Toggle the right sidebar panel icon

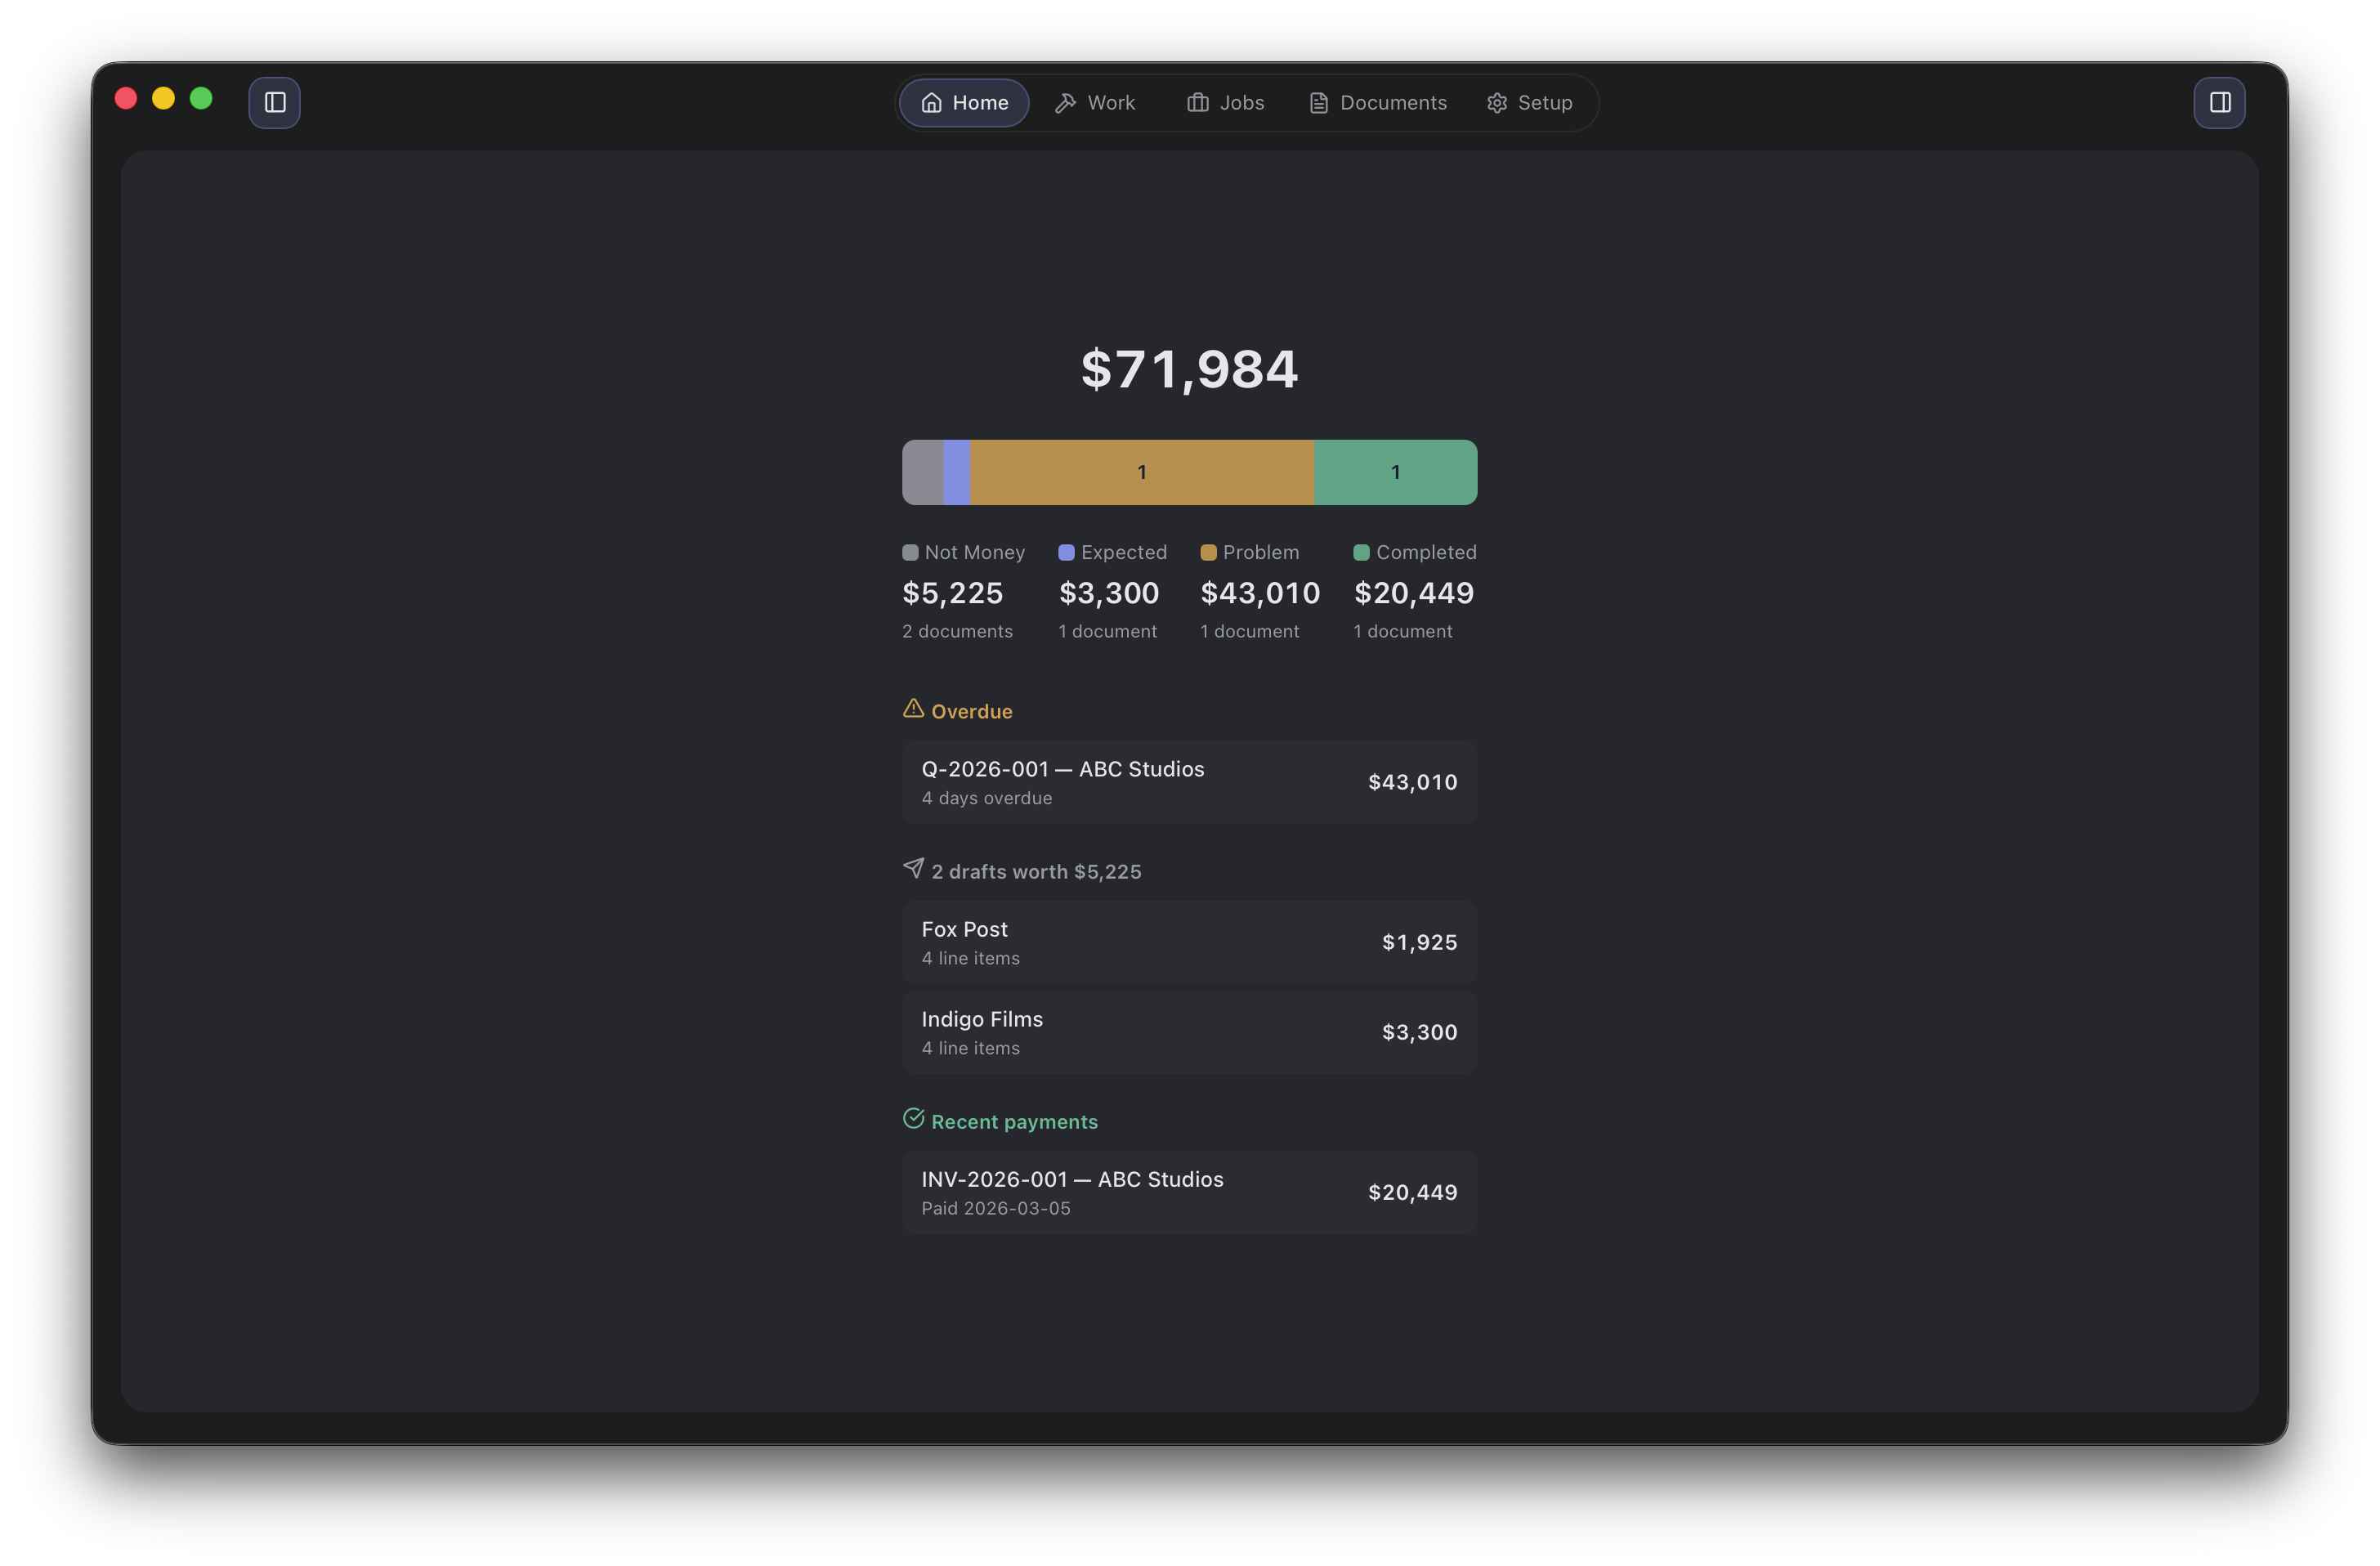click(2219, 101)
